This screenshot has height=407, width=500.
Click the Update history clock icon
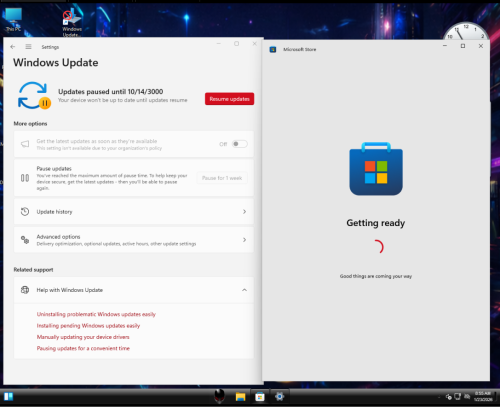25,212
